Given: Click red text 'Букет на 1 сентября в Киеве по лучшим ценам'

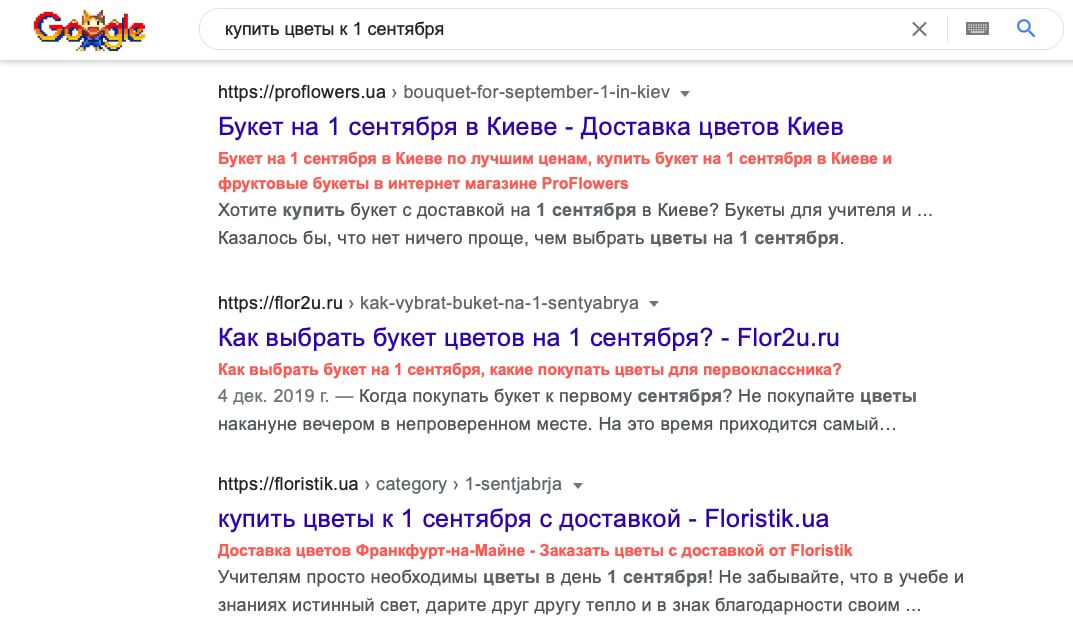Looking at the screenshot, I should coord(402,159).
